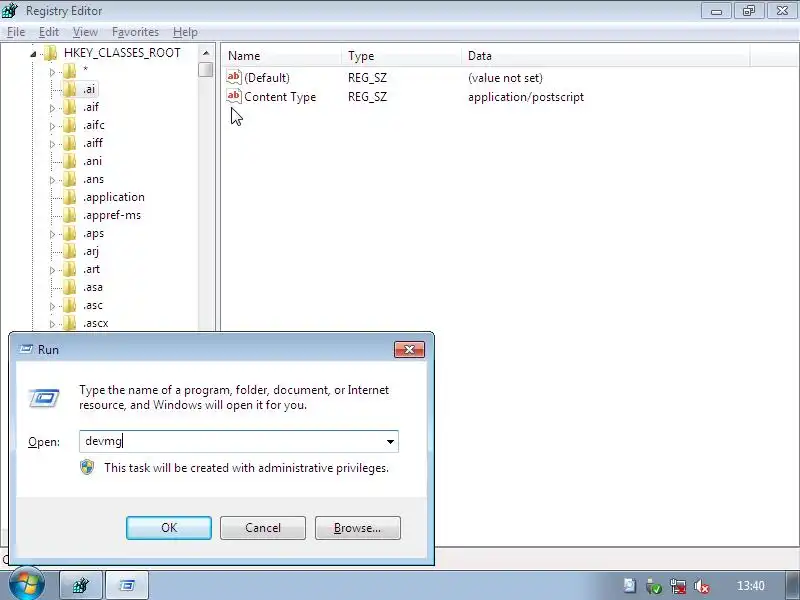Open the Help menu
This screenshot has height=600, width=800.
pyautogui.click(x=185, y=32)
